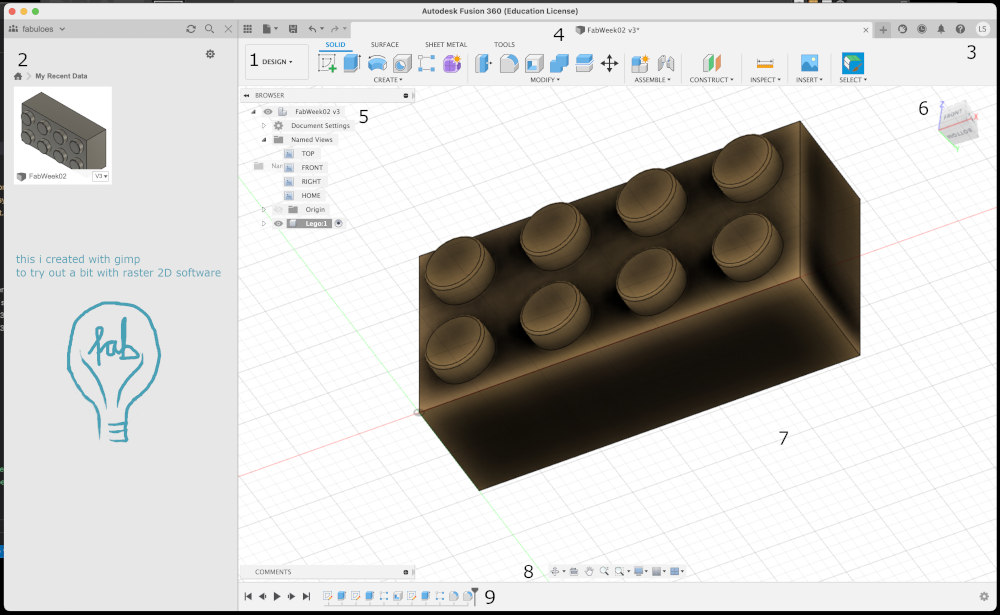Open the Help question mark menu

(960, 29)
